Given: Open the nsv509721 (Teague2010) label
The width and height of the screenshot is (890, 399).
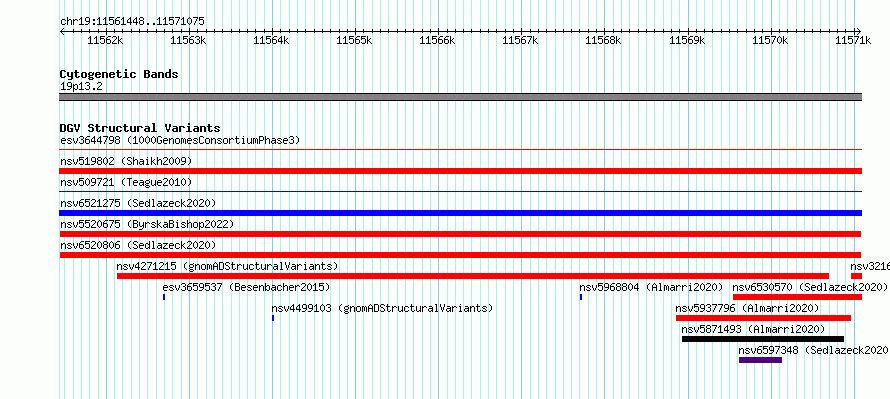Looking at the screenshot, I should coord(126,182).
